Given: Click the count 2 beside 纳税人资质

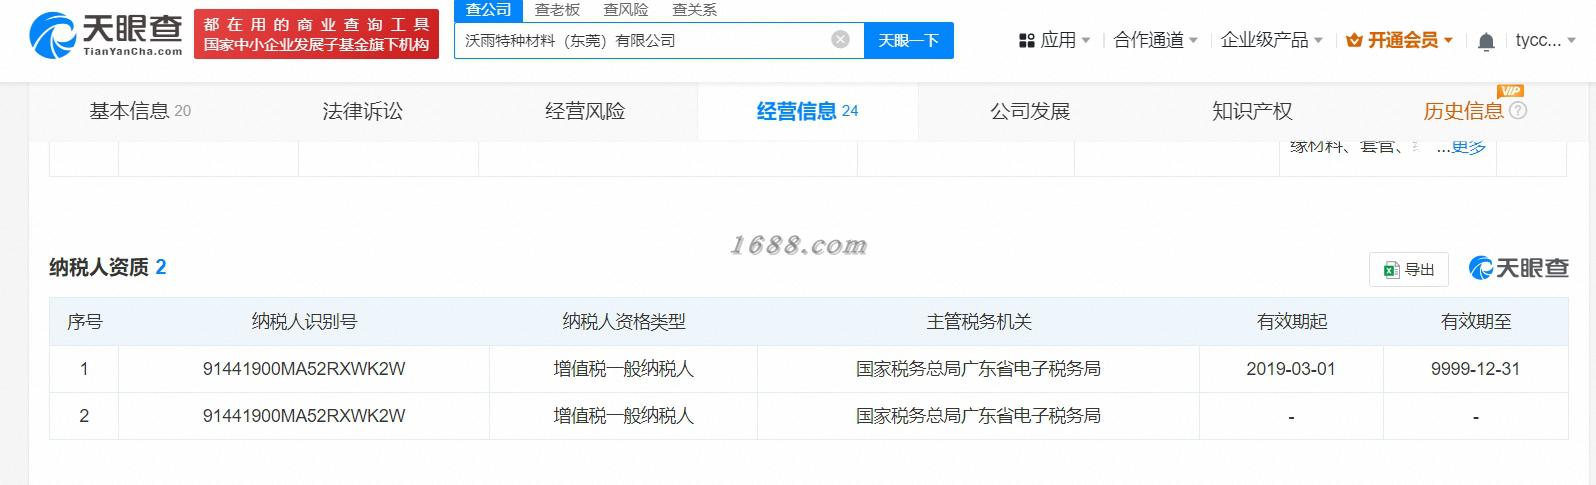Looking at the screenshot, I should point(161,267).
